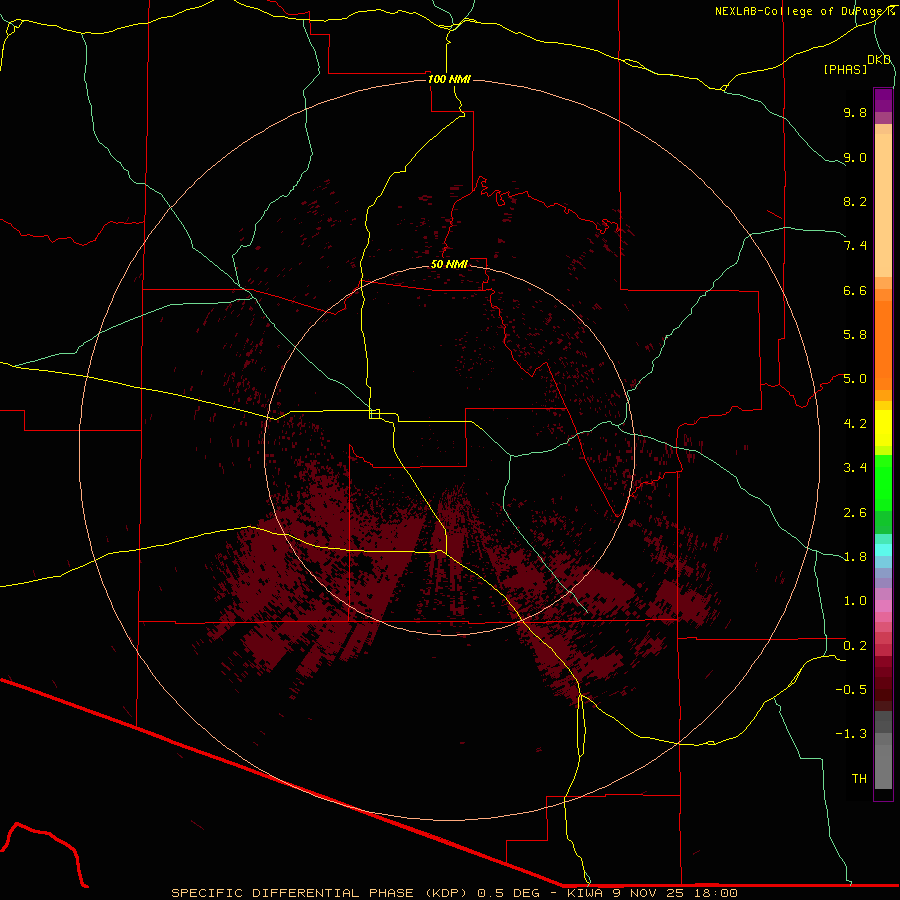
Task: Click the 2.6 legend value
Action: [855, 513]
